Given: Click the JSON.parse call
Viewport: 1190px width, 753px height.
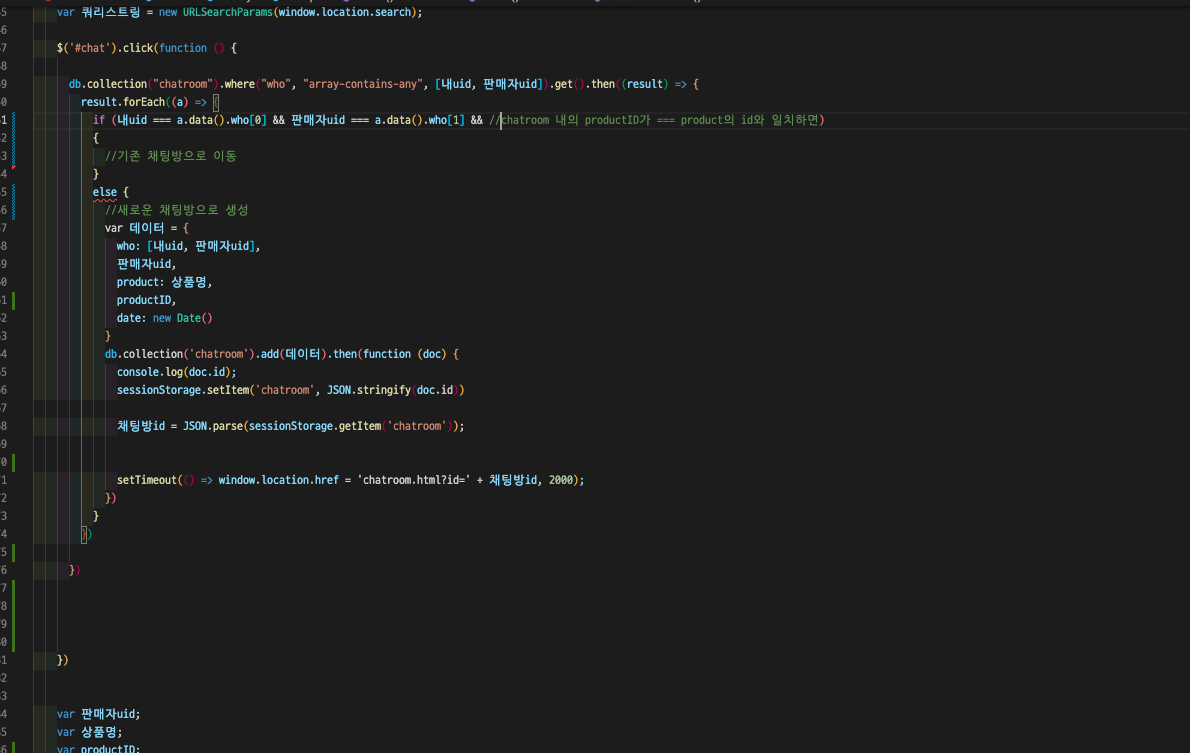Looking at the screenshot, I should tap(213, 426).
